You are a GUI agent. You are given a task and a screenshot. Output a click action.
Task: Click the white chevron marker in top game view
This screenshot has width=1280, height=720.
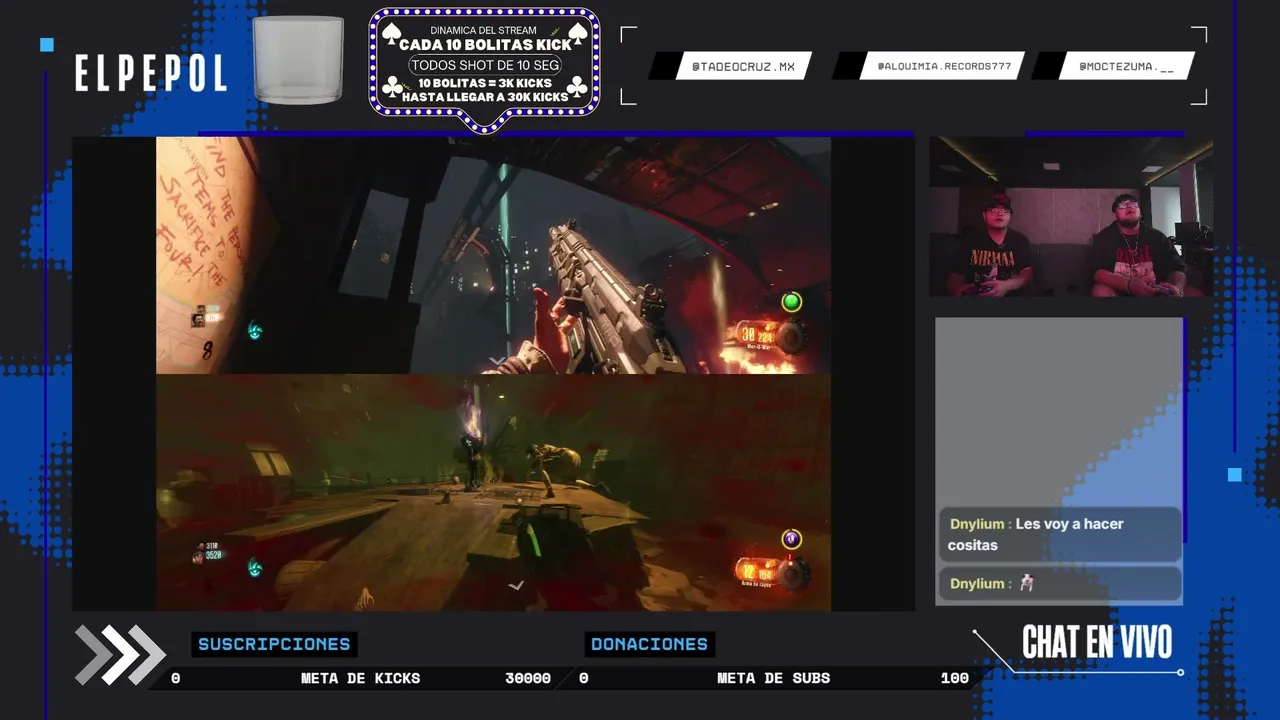[497, 360]
